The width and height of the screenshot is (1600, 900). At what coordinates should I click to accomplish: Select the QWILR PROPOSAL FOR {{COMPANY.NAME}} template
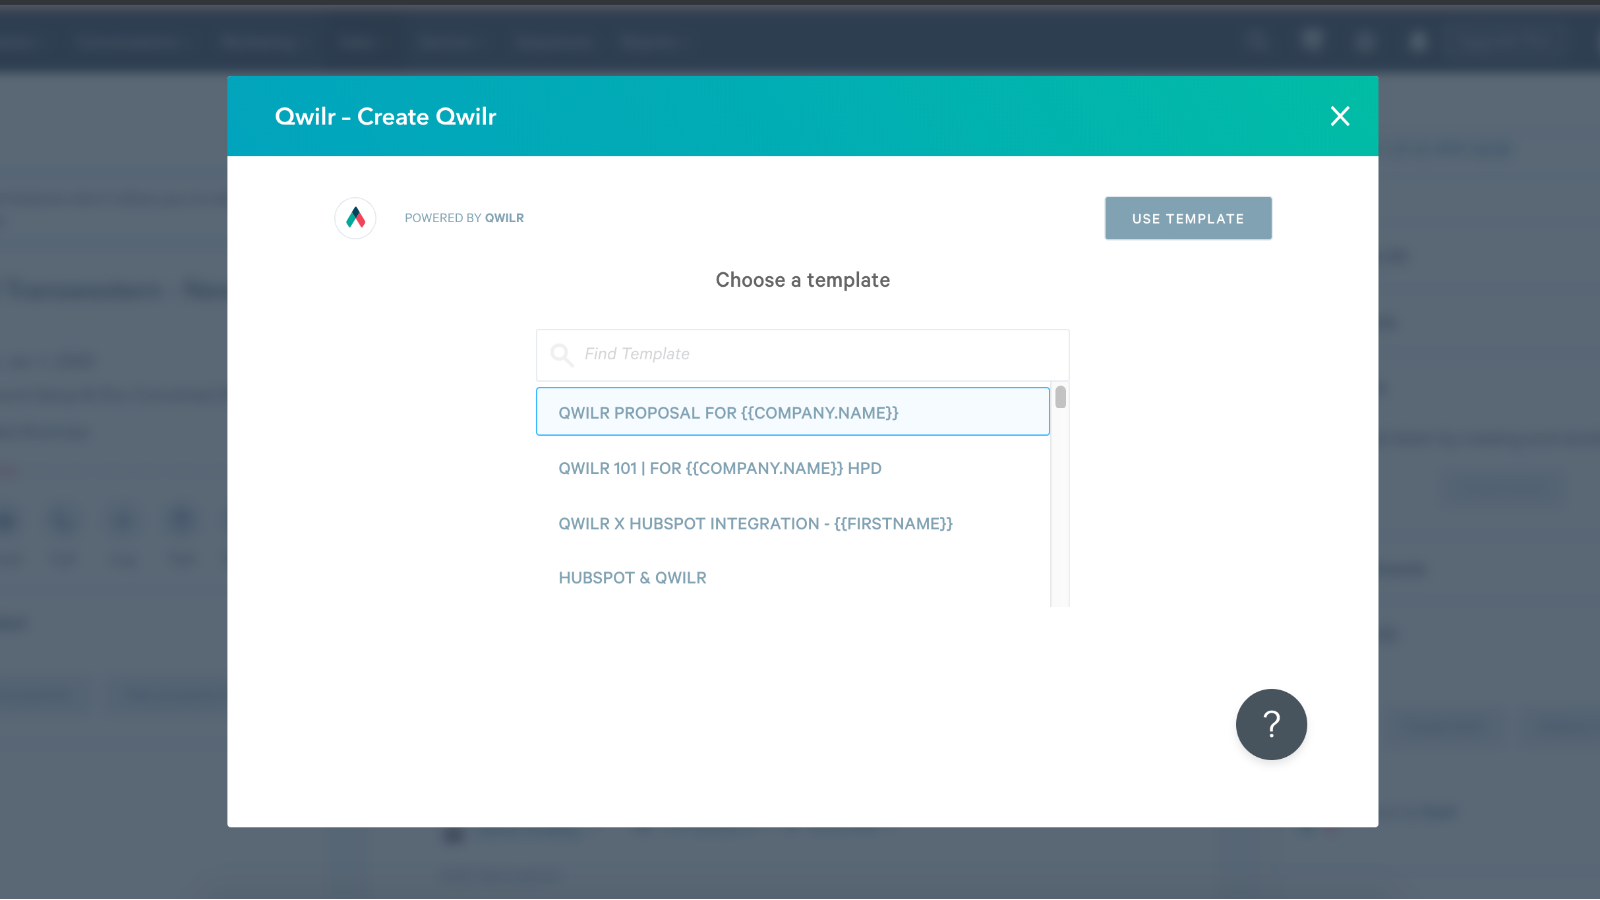792,411
